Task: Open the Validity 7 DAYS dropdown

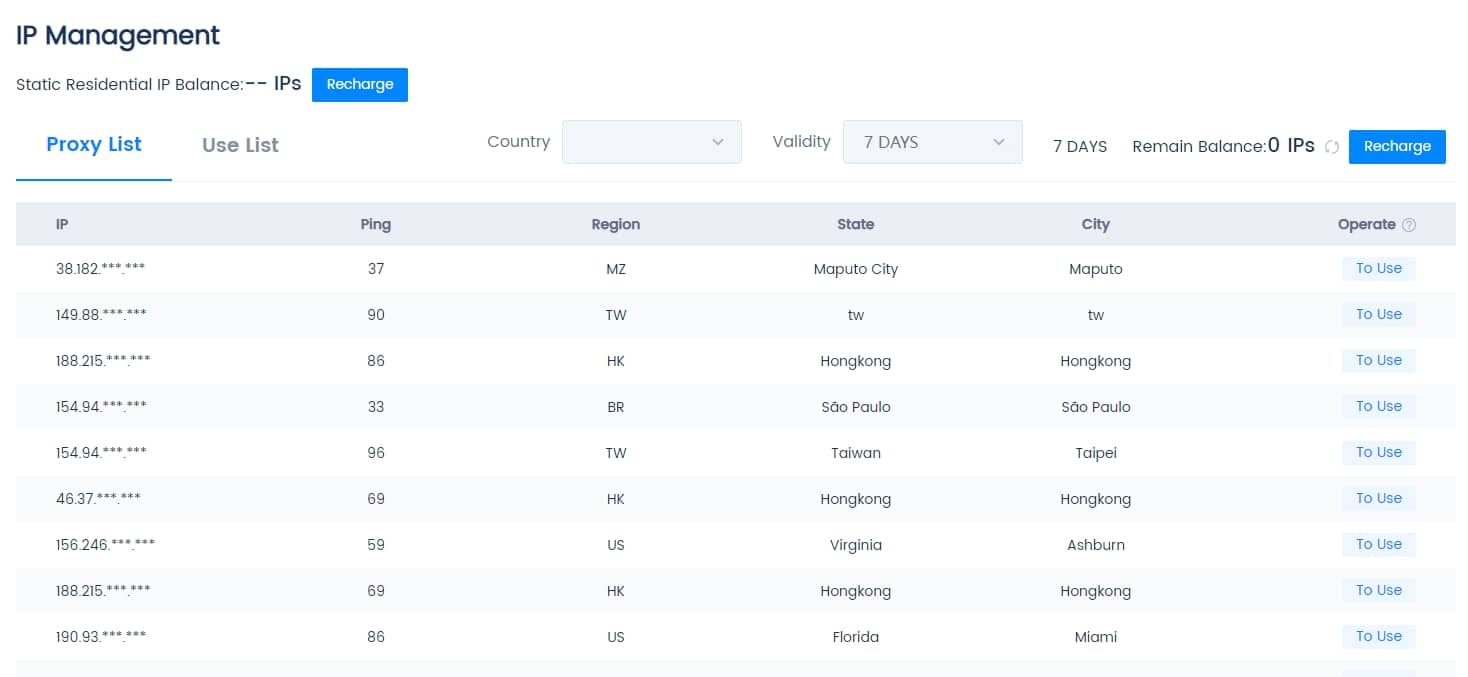Action: click(932, 142)
